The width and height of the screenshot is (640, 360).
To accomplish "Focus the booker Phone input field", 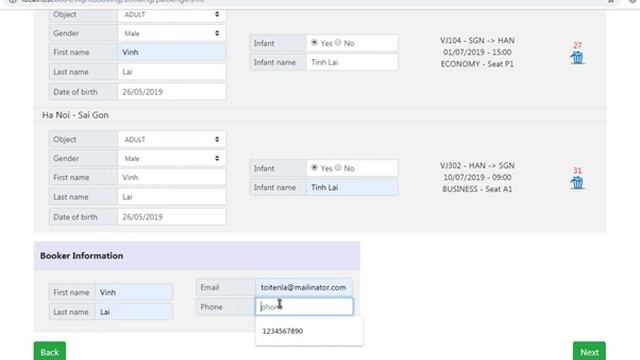I will pyautogui.click(x=304, y=307).
